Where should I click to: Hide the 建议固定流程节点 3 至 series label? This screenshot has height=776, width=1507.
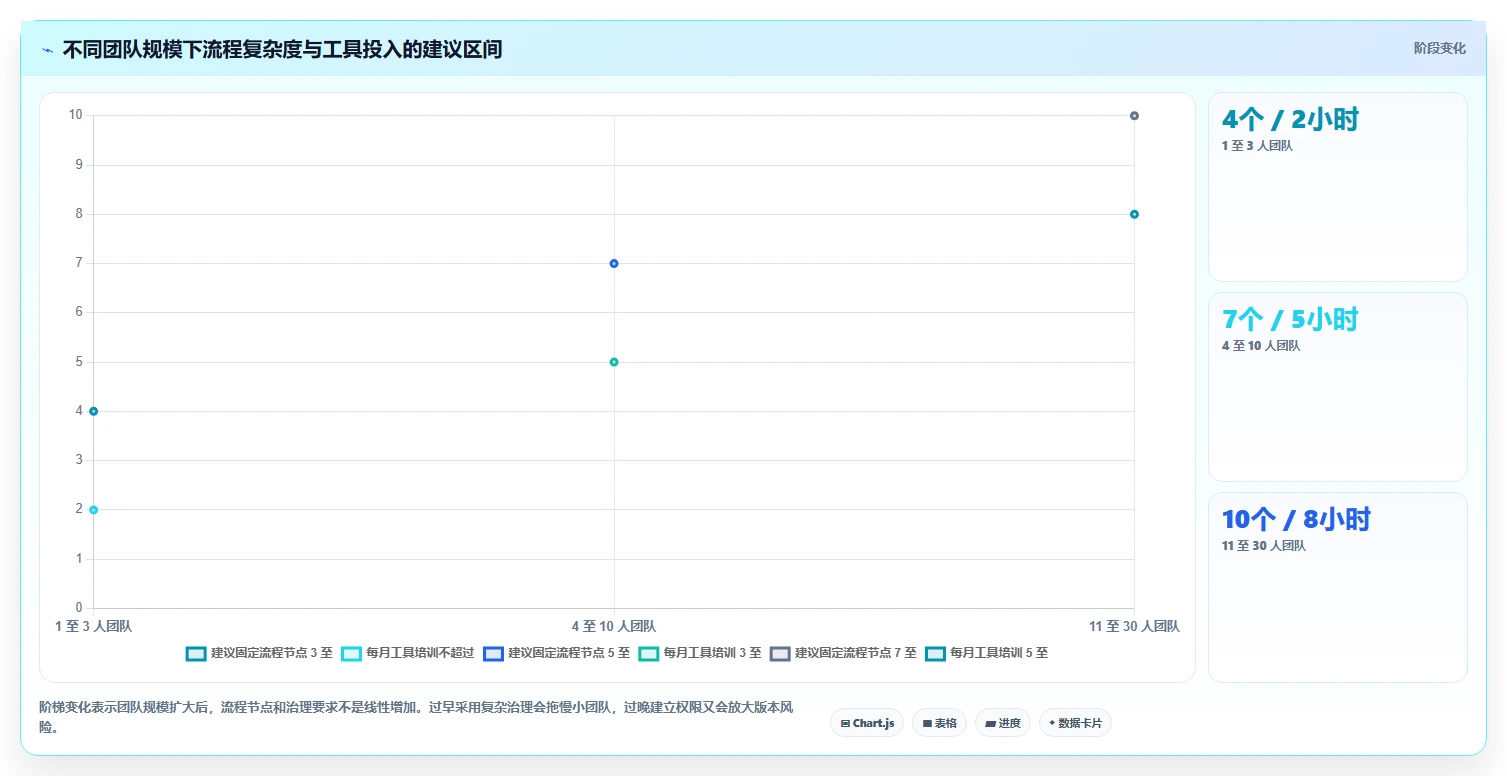pos(272,653)
